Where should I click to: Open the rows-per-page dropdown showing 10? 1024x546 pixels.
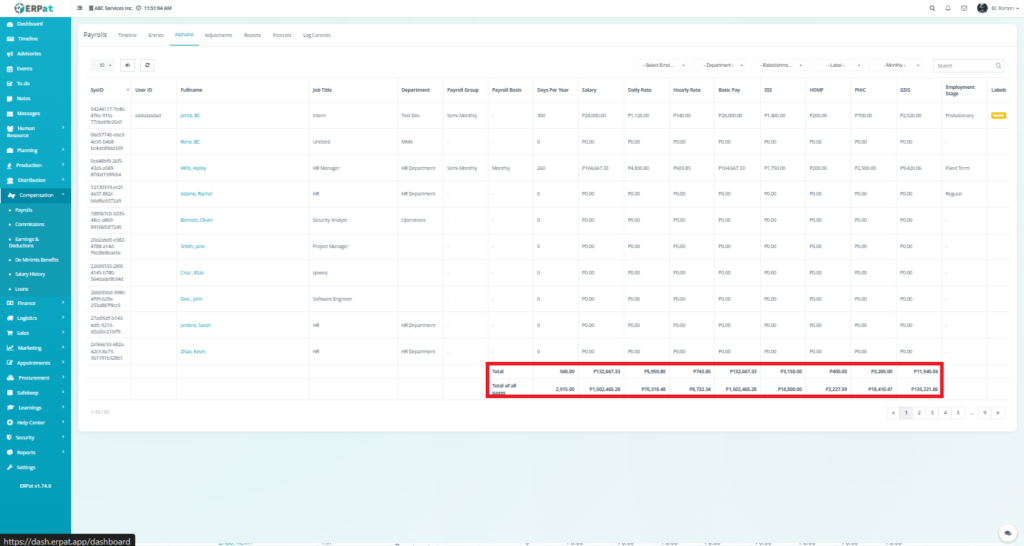pyautogui.click(x=104, y=64)
